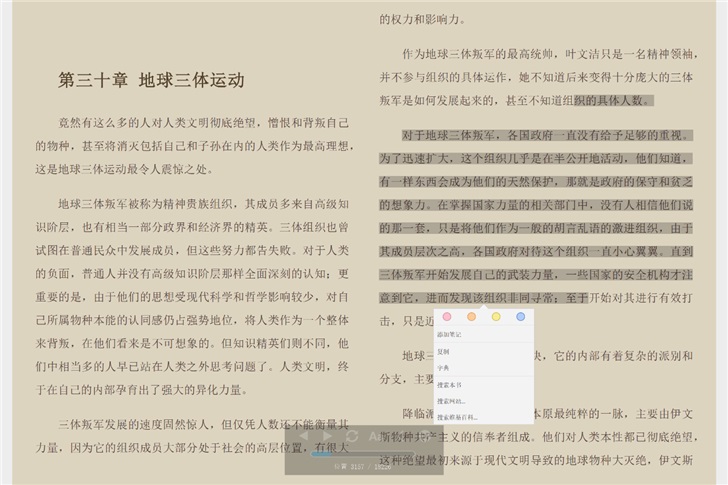The width and height of the screenshot is (728, 485).
Task: Open font settings Aa icon
Action: 377,436
